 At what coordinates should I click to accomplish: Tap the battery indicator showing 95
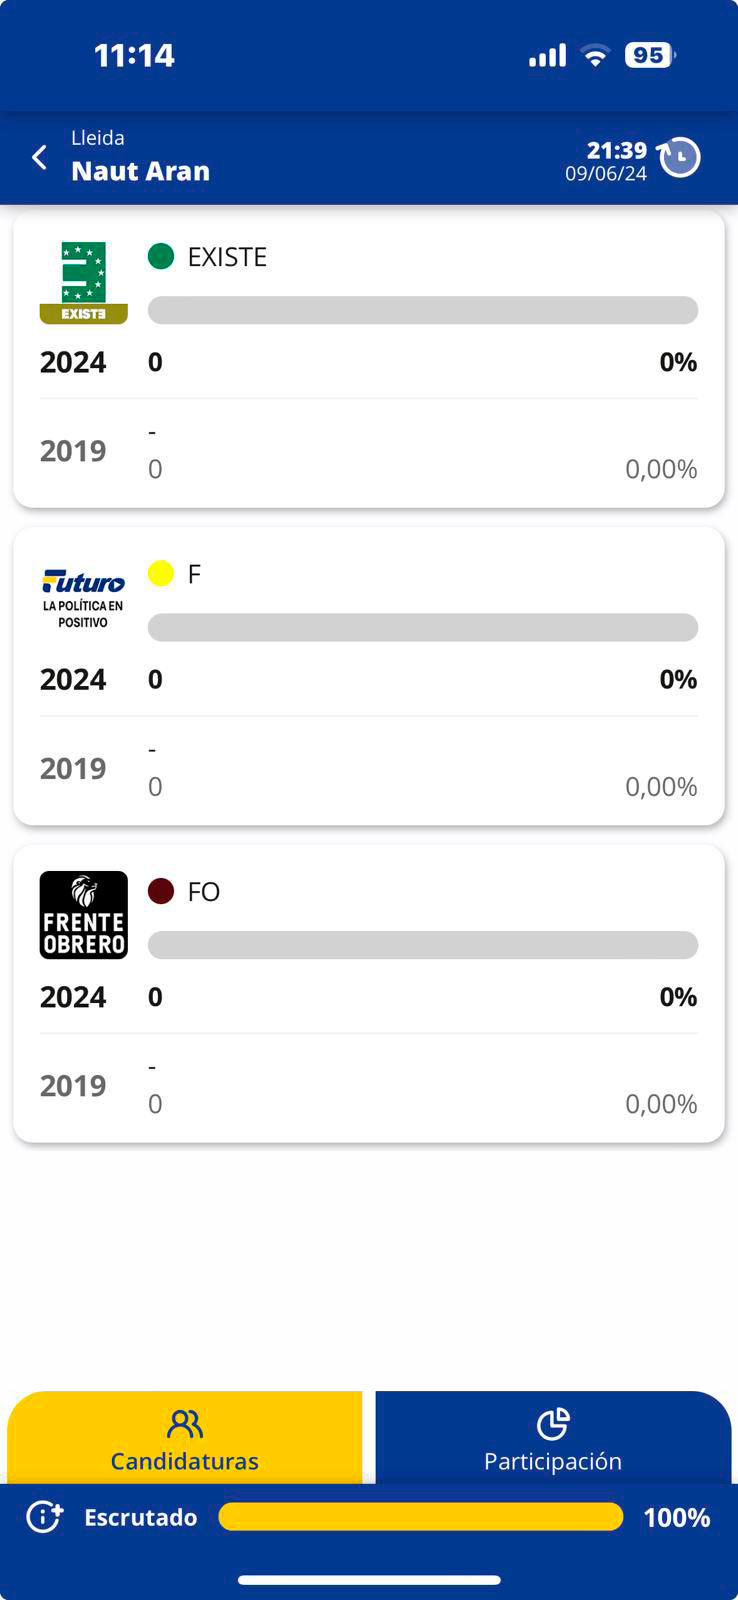[649, 55]
